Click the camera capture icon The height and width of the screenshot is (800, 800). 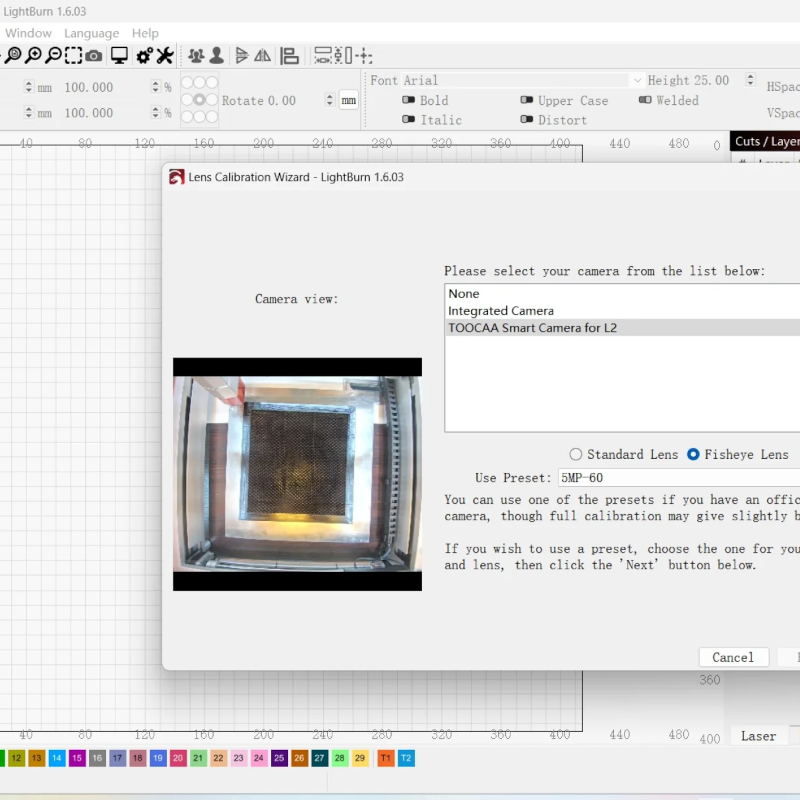pyautogui.click(x=93, y=56)
